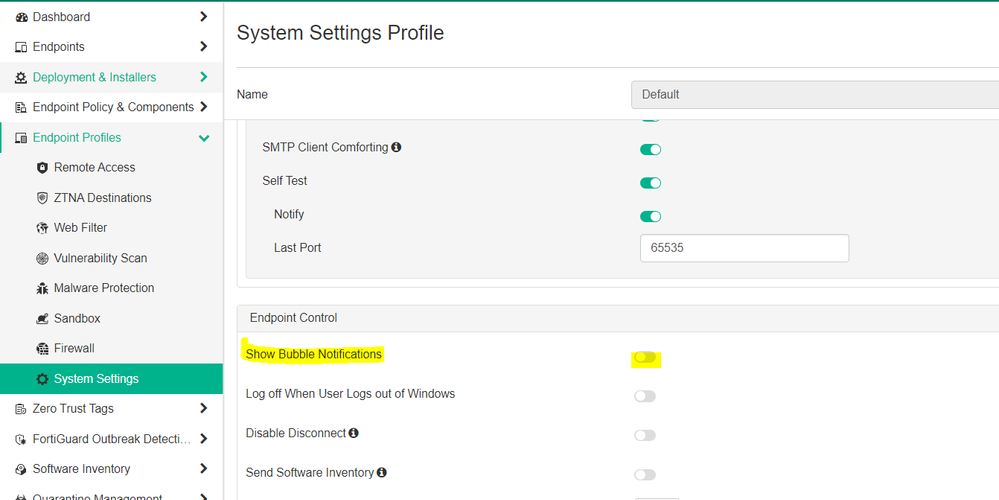Expand the Dashboard menu chevron
This screenshot has width=999, height=500.
pyautogui.click(x=204, y=17)
